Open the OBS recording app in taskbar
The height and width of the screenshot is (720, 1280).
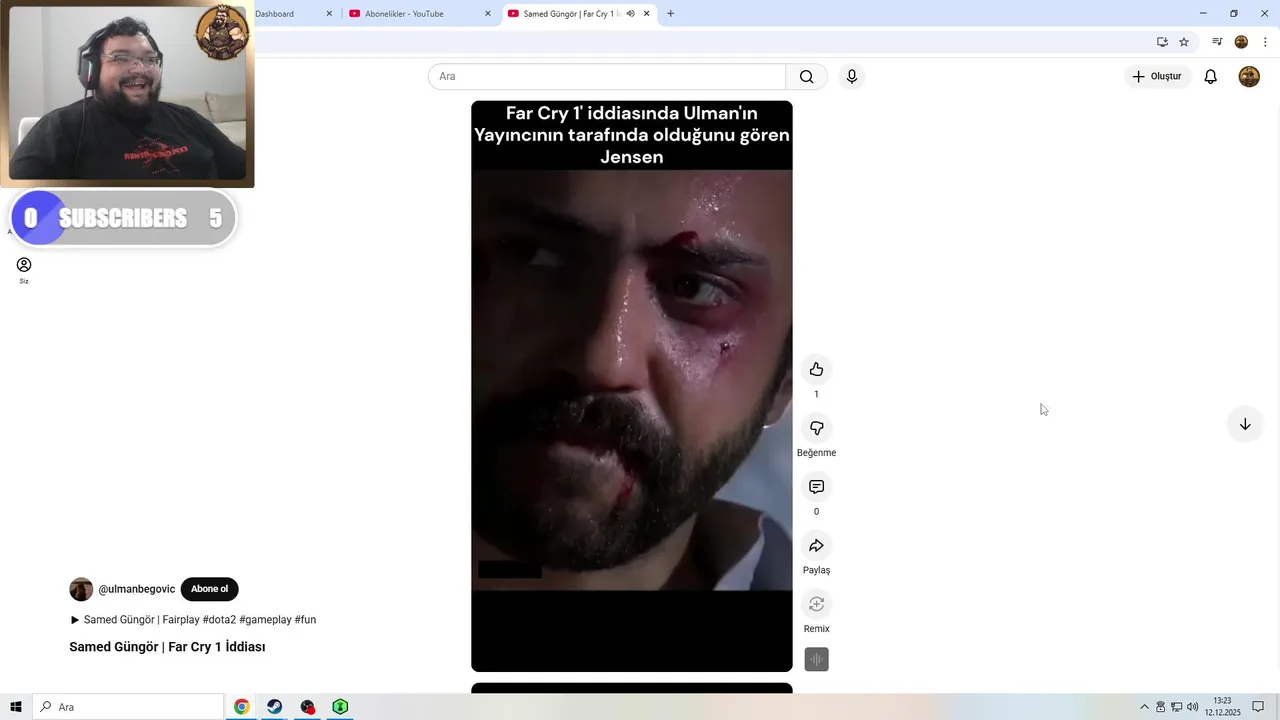point(307,707)
